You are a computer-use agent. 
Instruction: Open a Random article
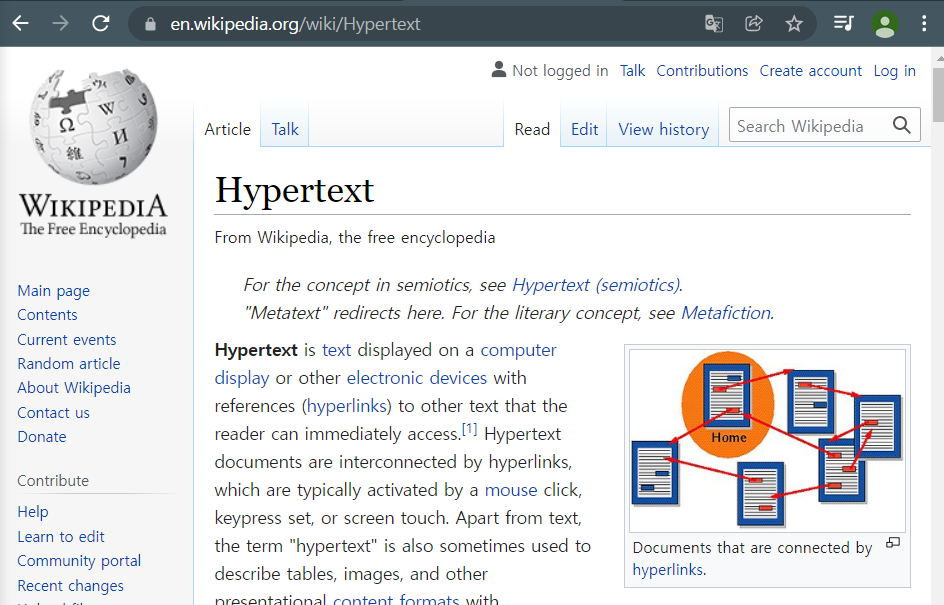point(69,364)
